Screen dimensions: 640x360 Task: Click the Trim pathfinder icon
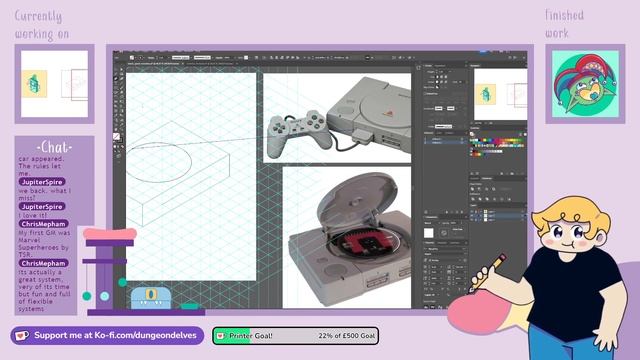(480, 199)
